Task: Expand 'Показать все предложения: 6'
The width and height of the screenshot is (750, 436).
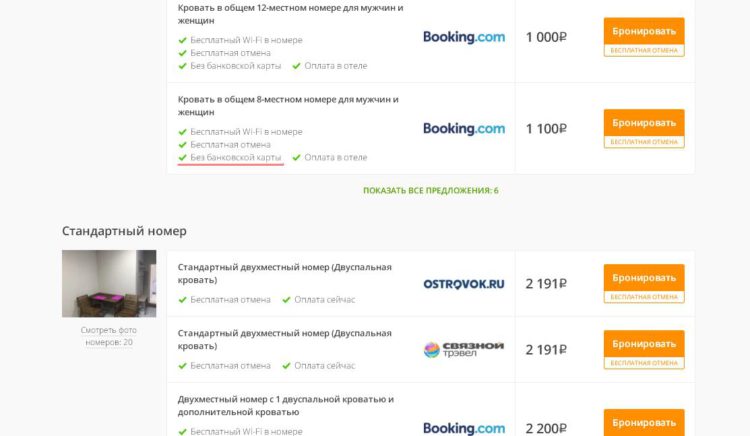Action: (x=430, y=190)
